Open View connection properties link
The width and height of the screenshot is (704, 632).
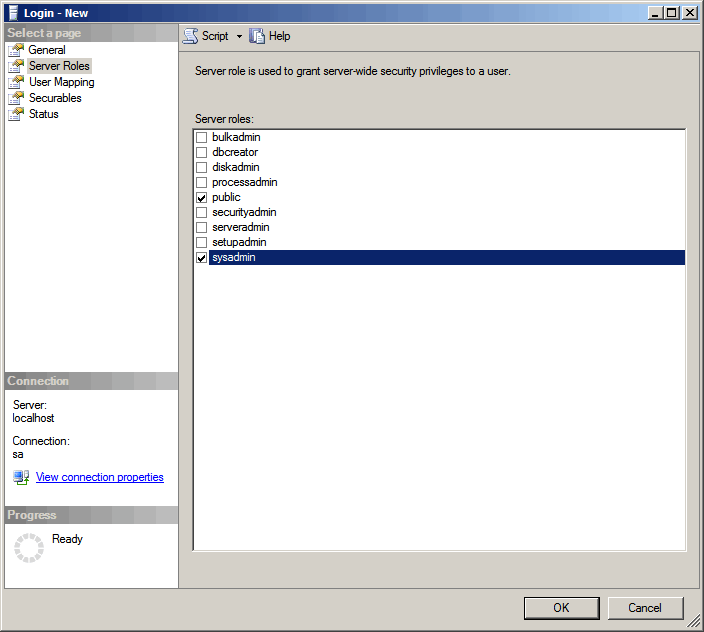pos(100,477)
